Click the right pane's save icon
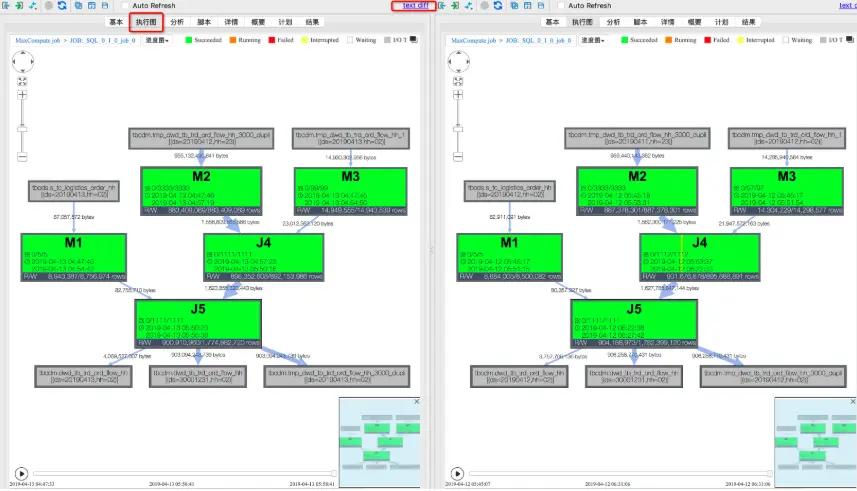This screenshot has width=857, height=491. [x=541, y=5]
